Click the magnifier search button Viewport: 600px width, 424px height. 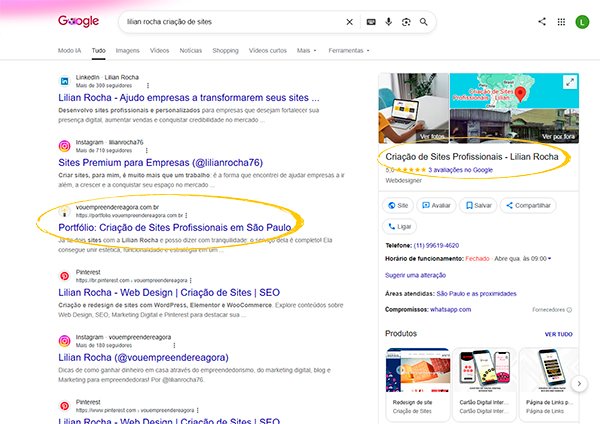pyautogui.click(x=424, y=22)
